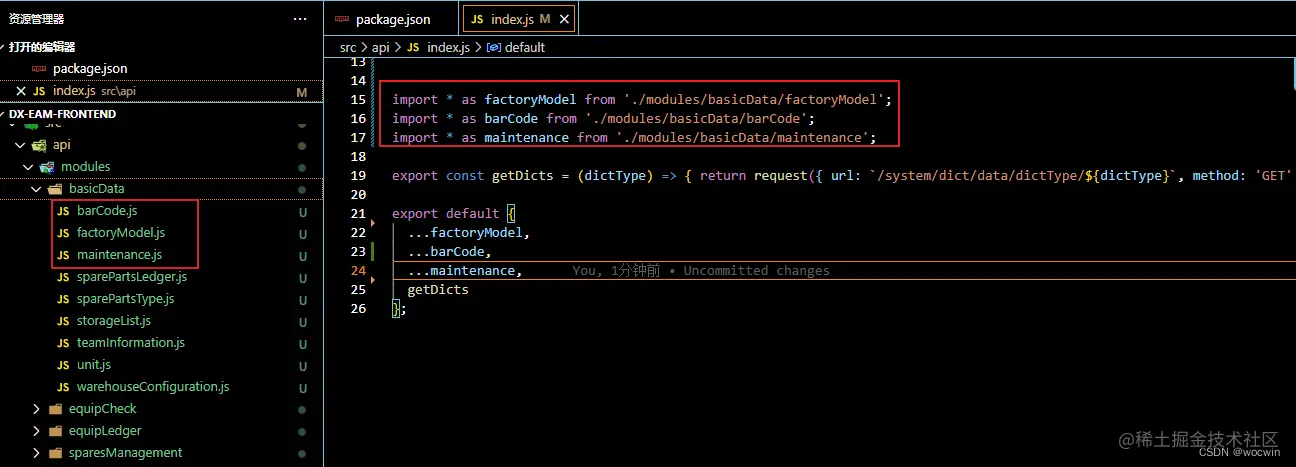Click the src breadcrumb segment

tap(347, 47)
